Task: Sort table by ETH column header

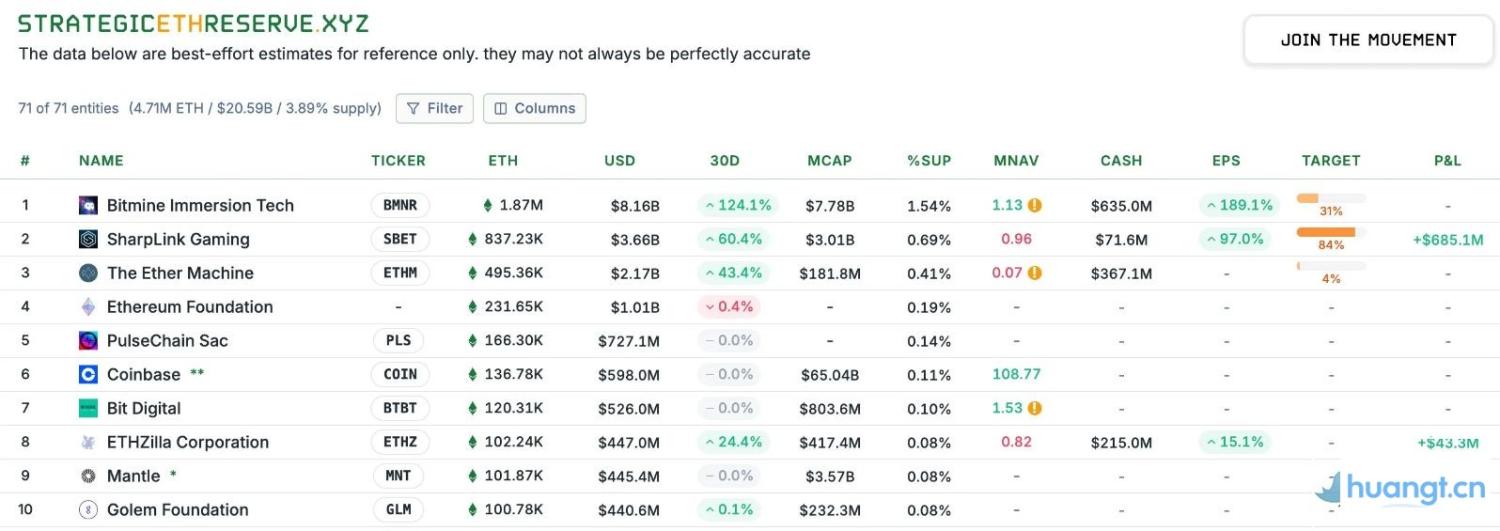Action: tap(503, 160)
